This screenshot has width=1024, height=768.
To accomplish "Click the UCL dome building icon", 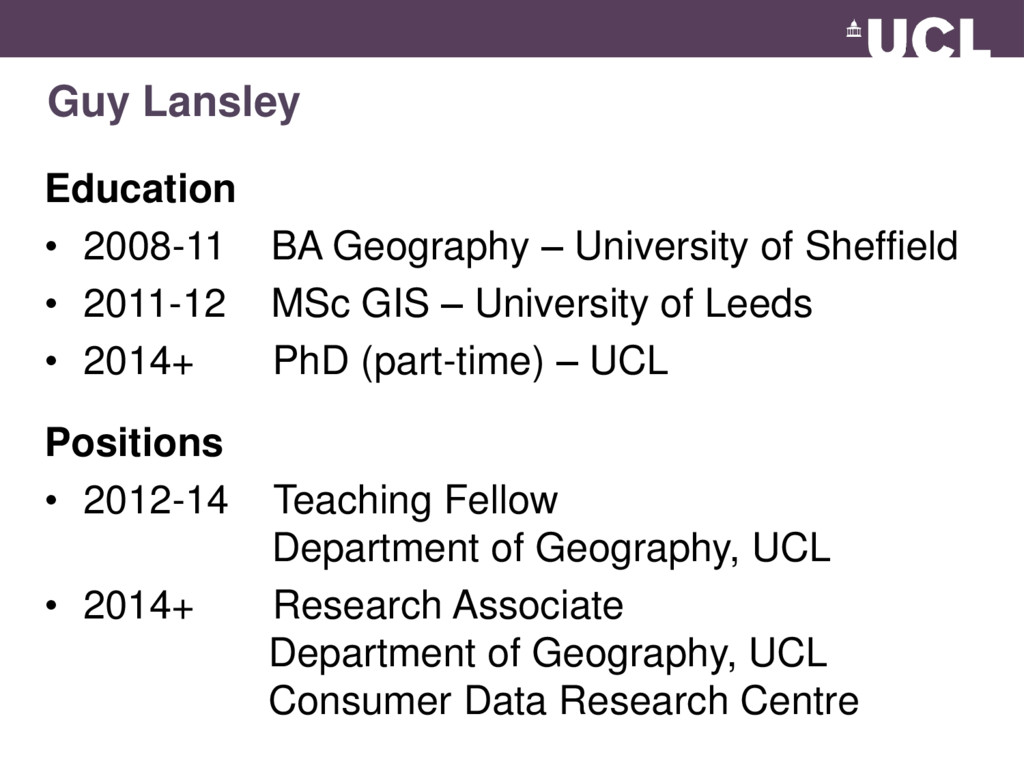I will [854, 29].
